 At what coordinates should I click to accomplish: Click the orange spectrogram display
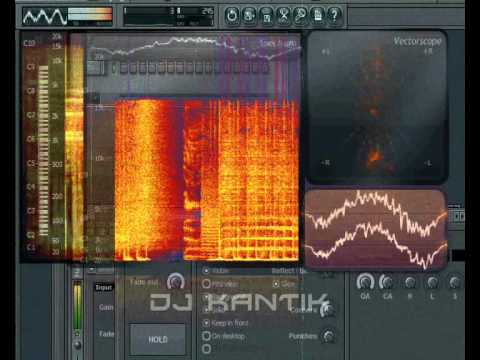[x=207, y=179]
